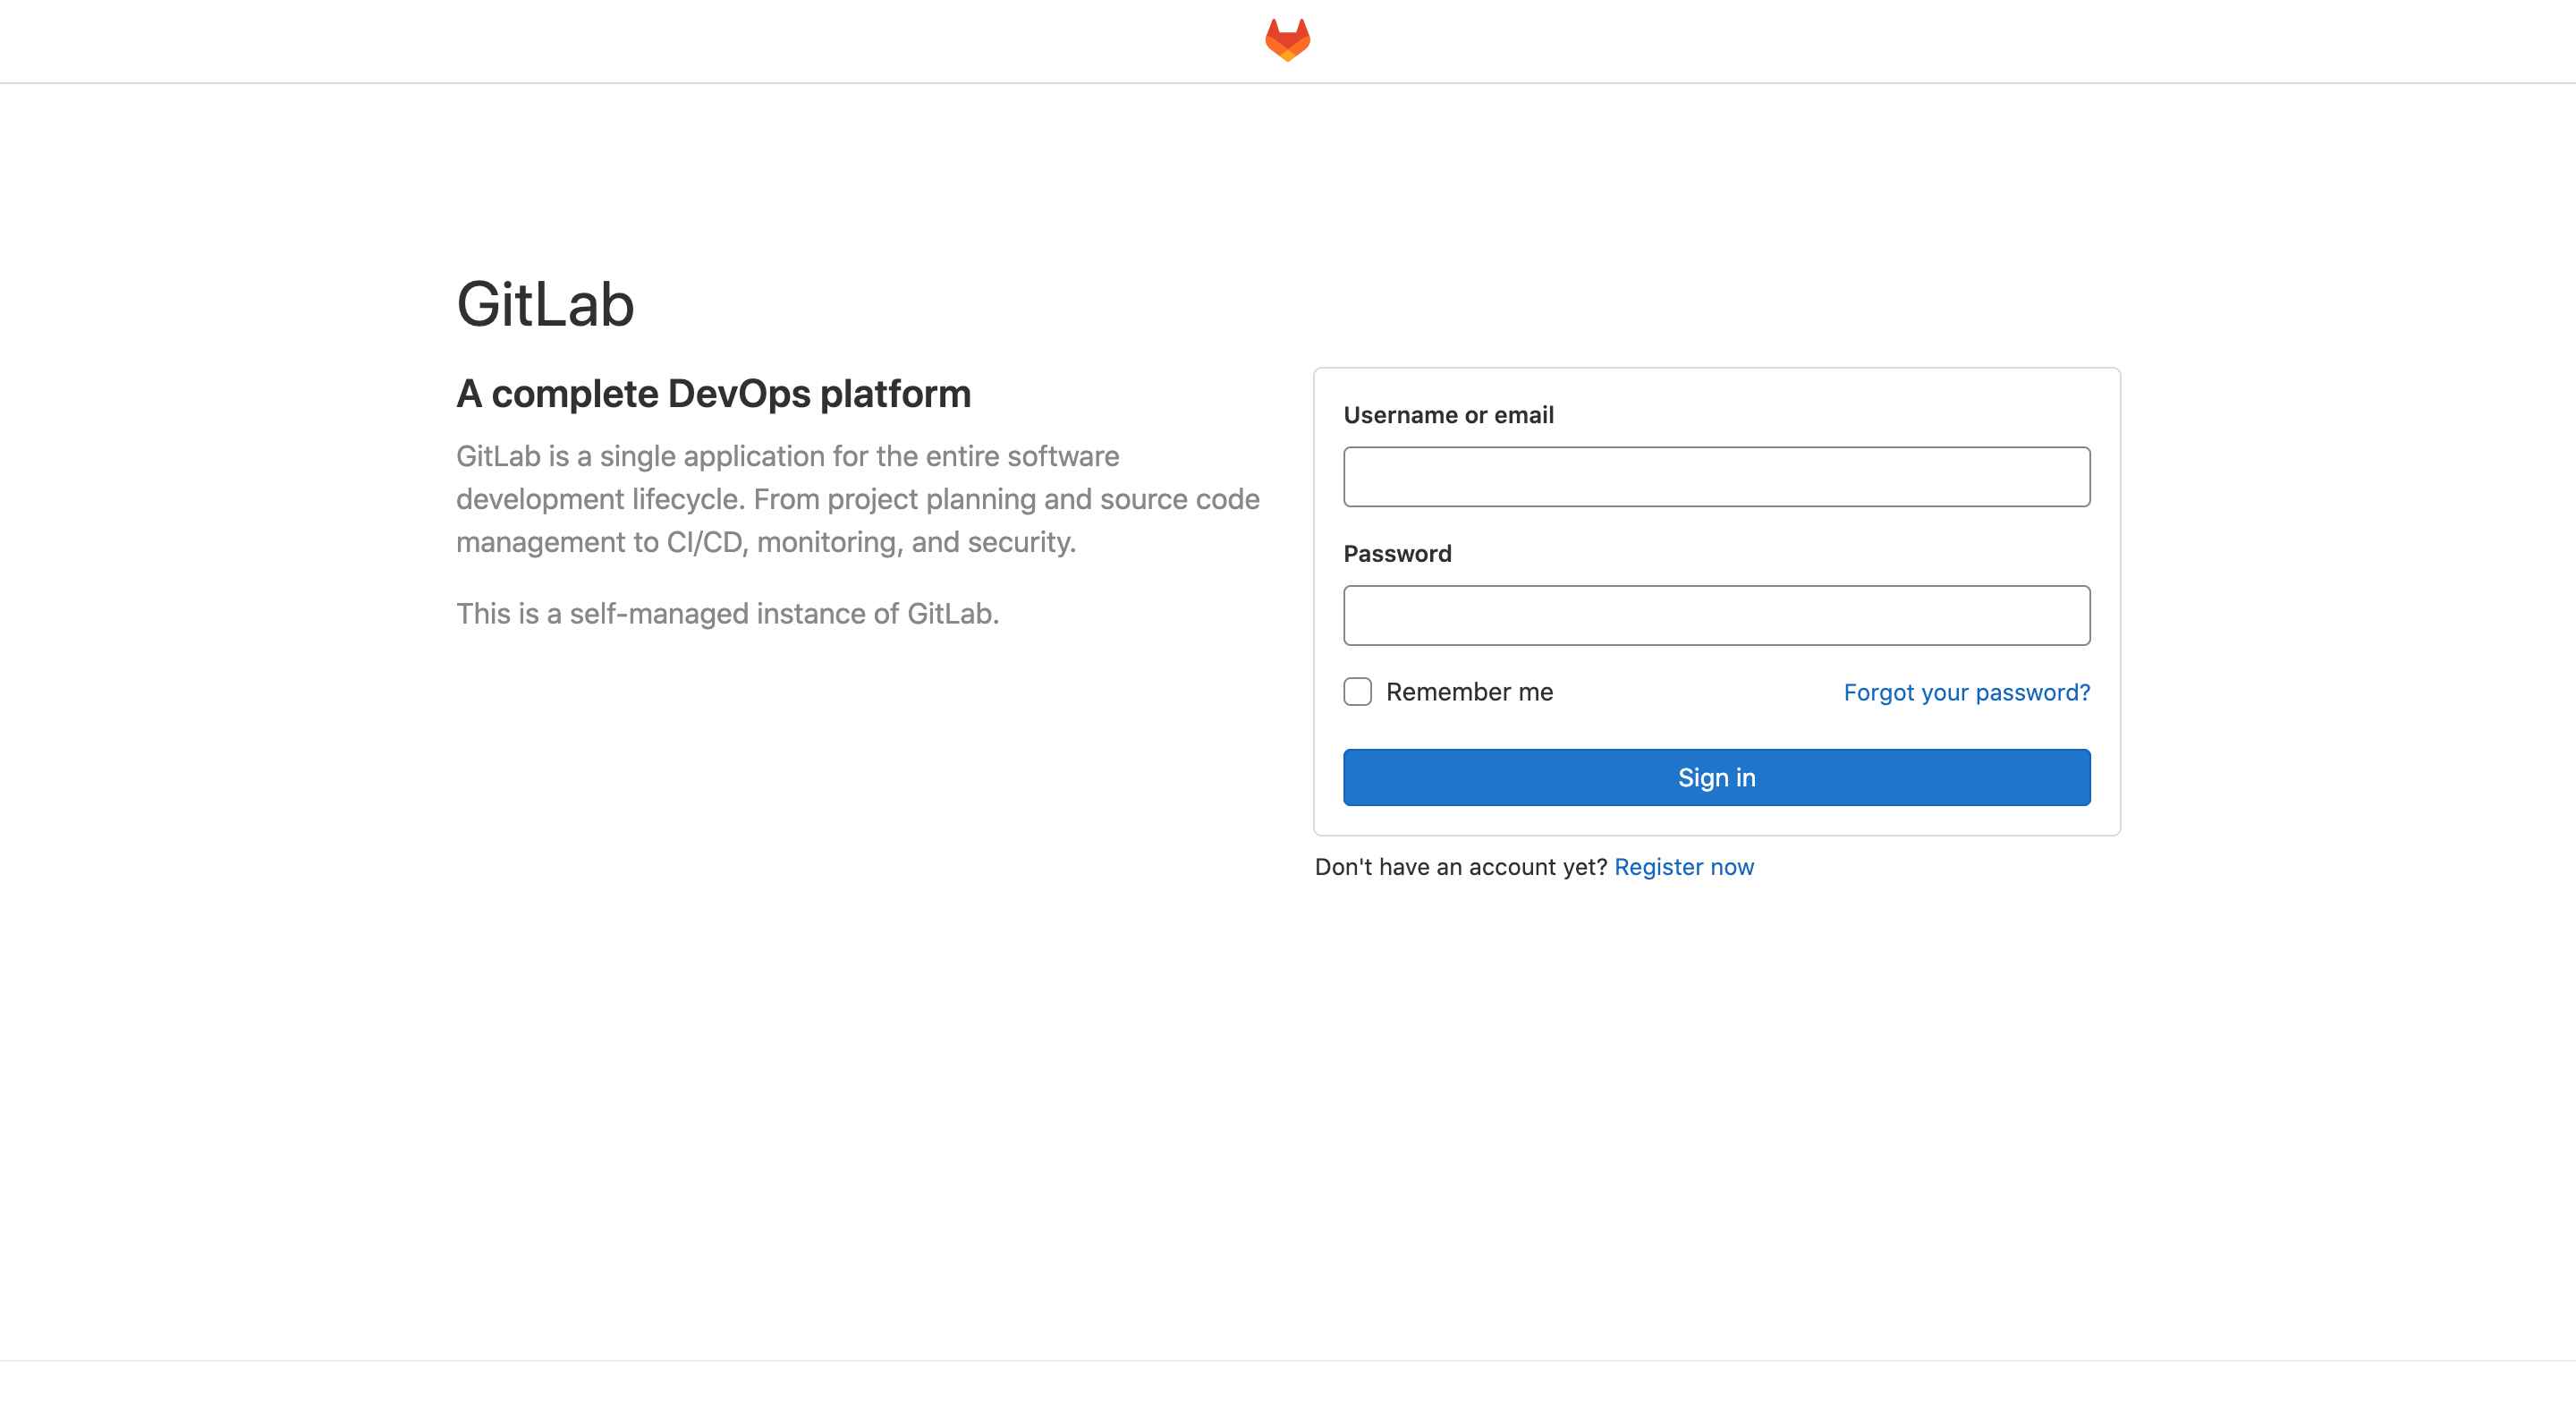The width and height of the screenshot is (2576, 1410).
Task: Focus the Password input field
Action: click(1716, 615)
